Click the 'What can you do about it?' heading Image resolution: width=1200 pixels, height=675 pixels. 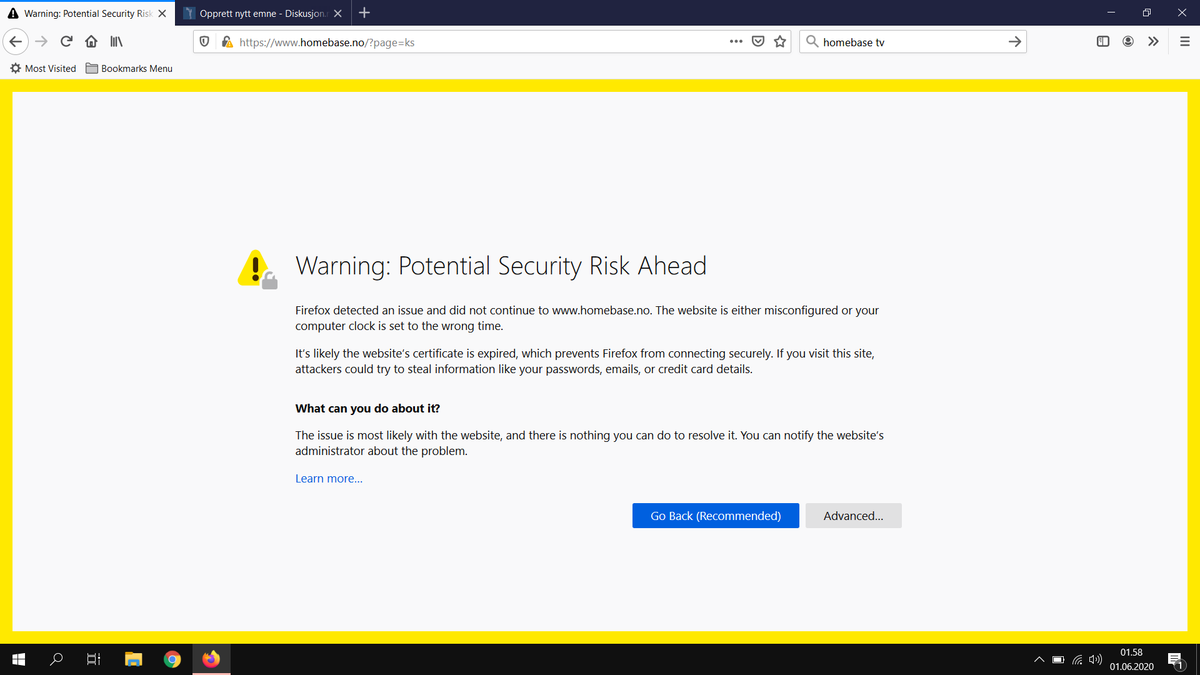pos(367,409)
